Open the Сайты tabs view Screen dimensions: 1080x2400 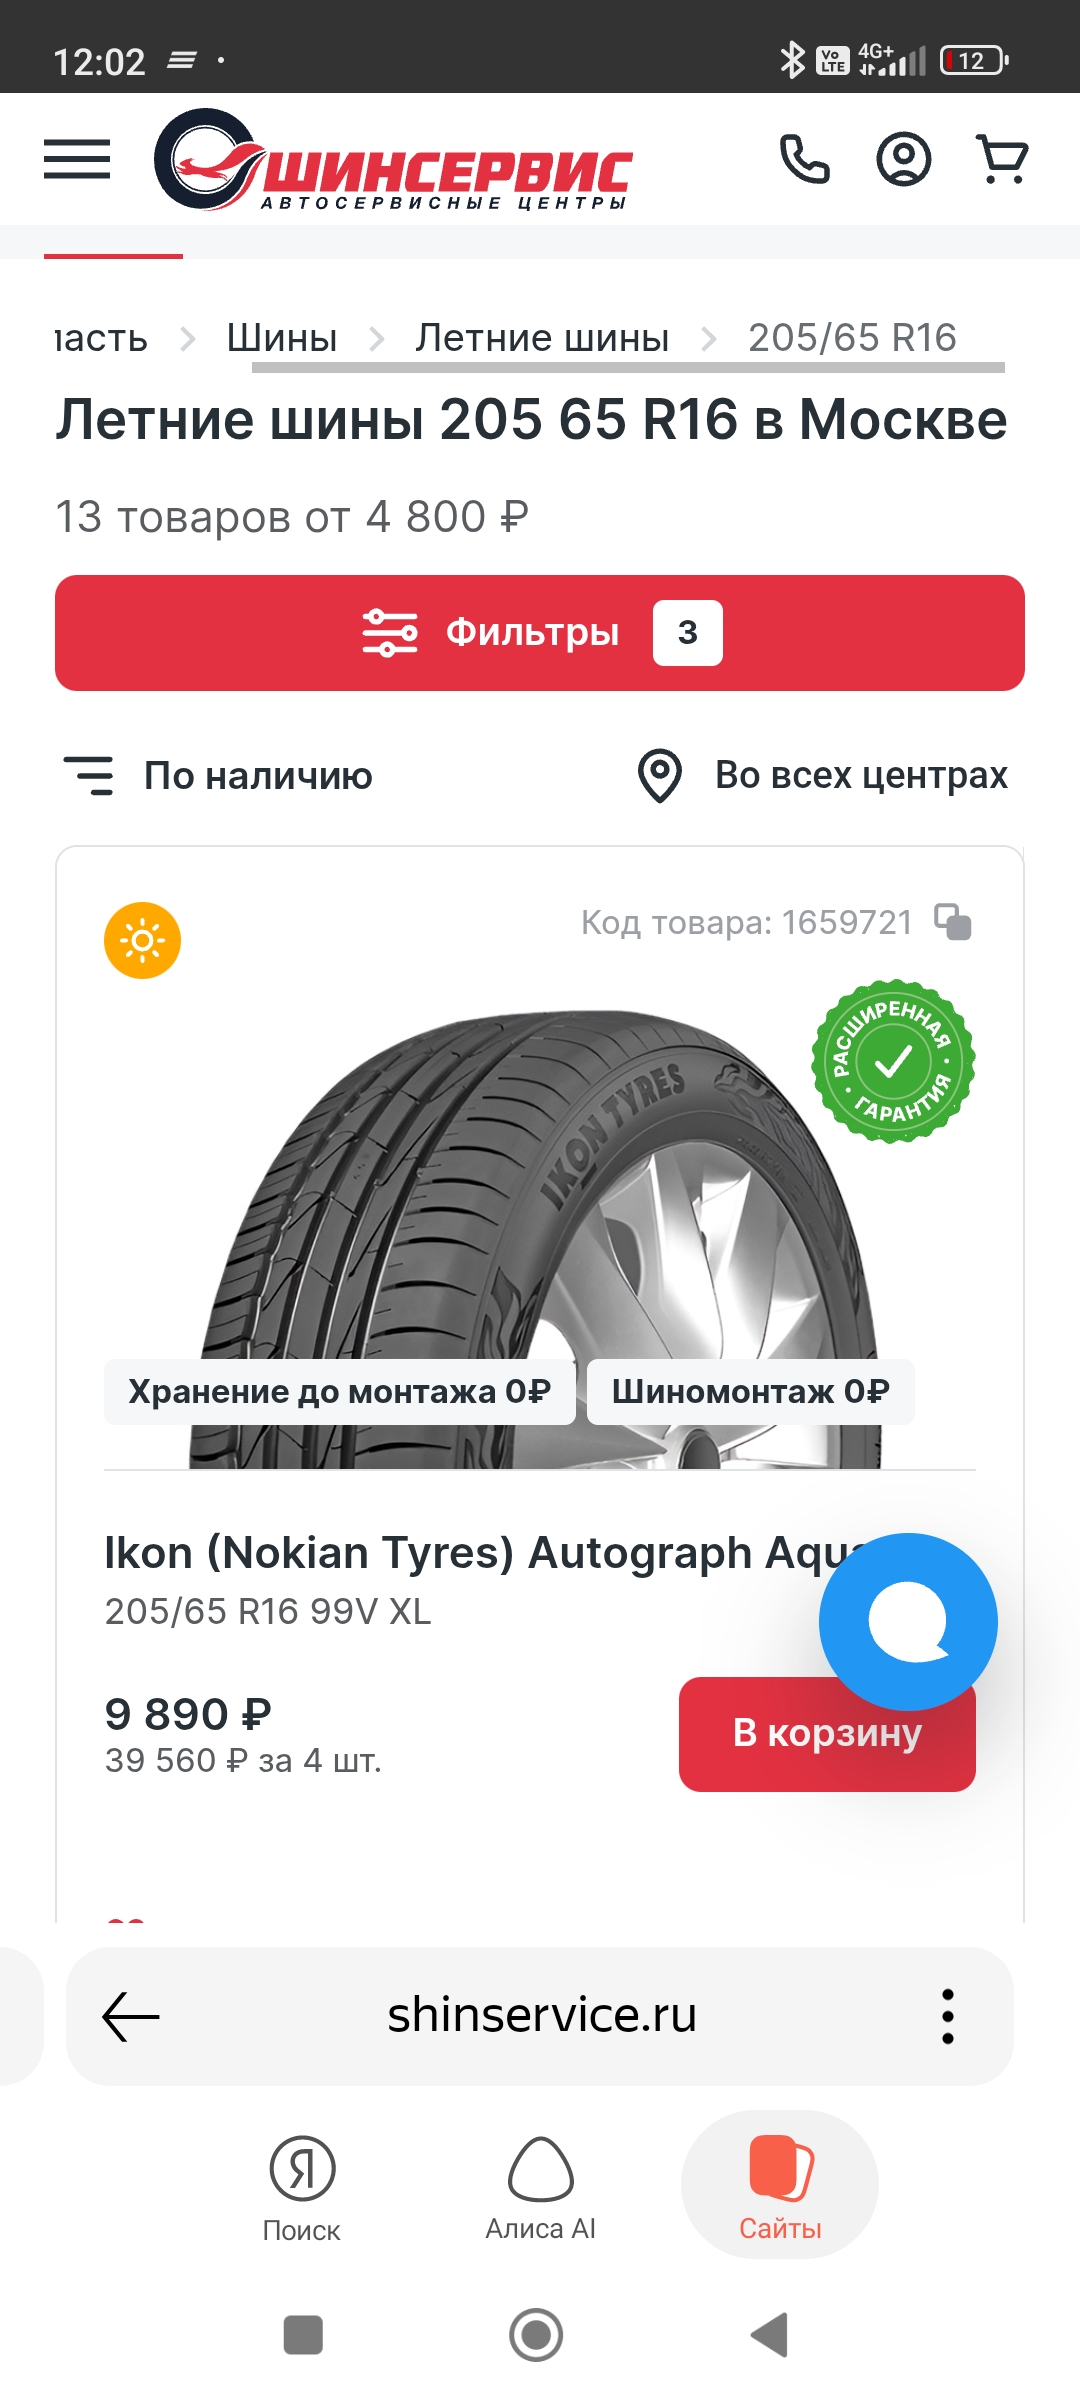pyautogui.click(x=780, y=2186)
